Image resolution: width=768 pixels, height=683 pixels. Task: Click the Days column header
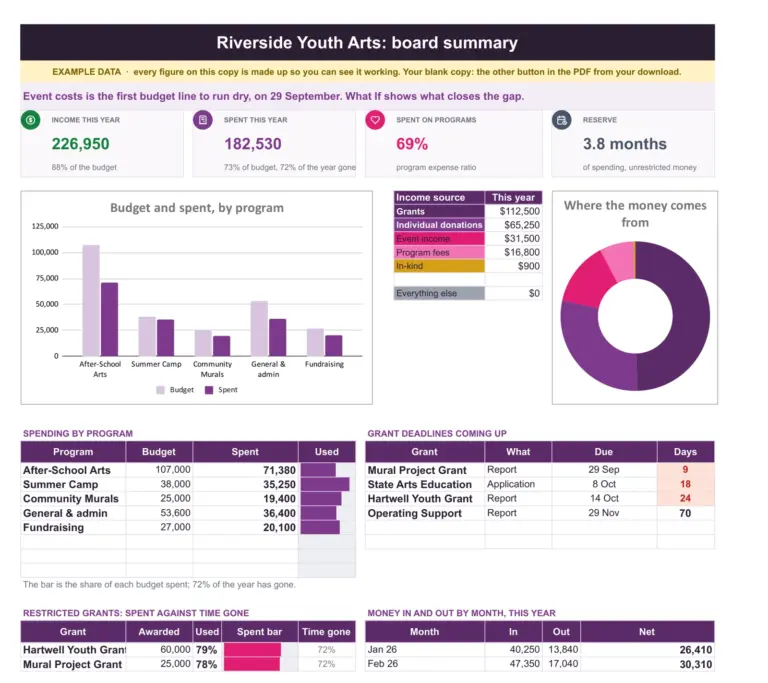[685, 452]
